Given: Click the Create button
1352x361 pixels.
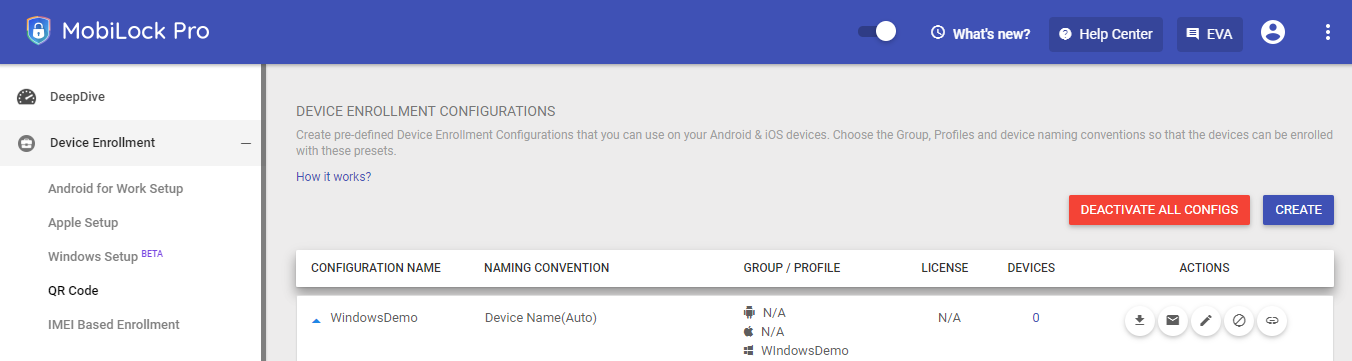Looking at the screenshot, I should [x=1298, y=210].
